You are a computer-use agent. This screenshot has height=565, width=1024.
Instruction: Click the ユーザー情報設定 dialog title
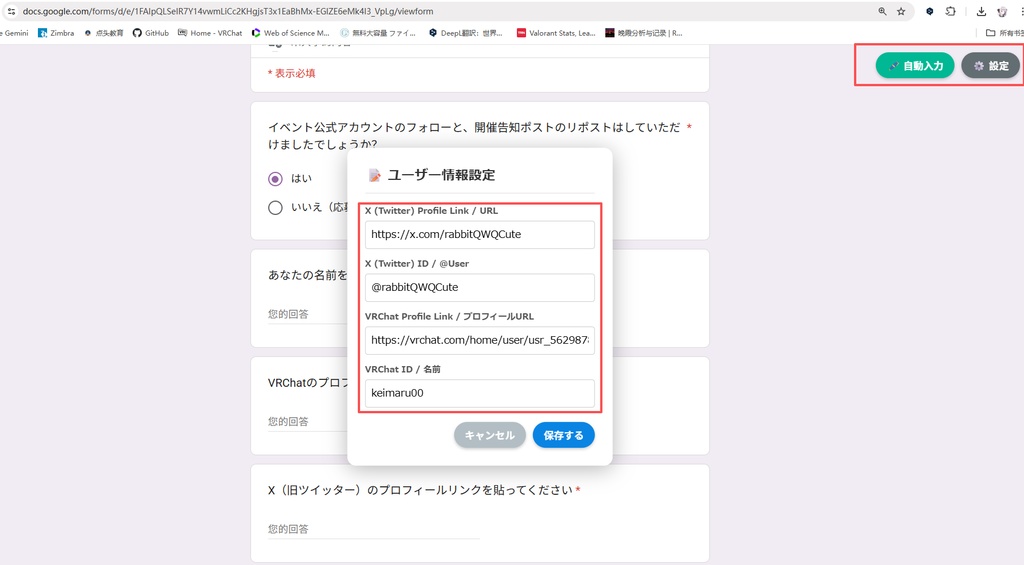(x=441, y=175)
